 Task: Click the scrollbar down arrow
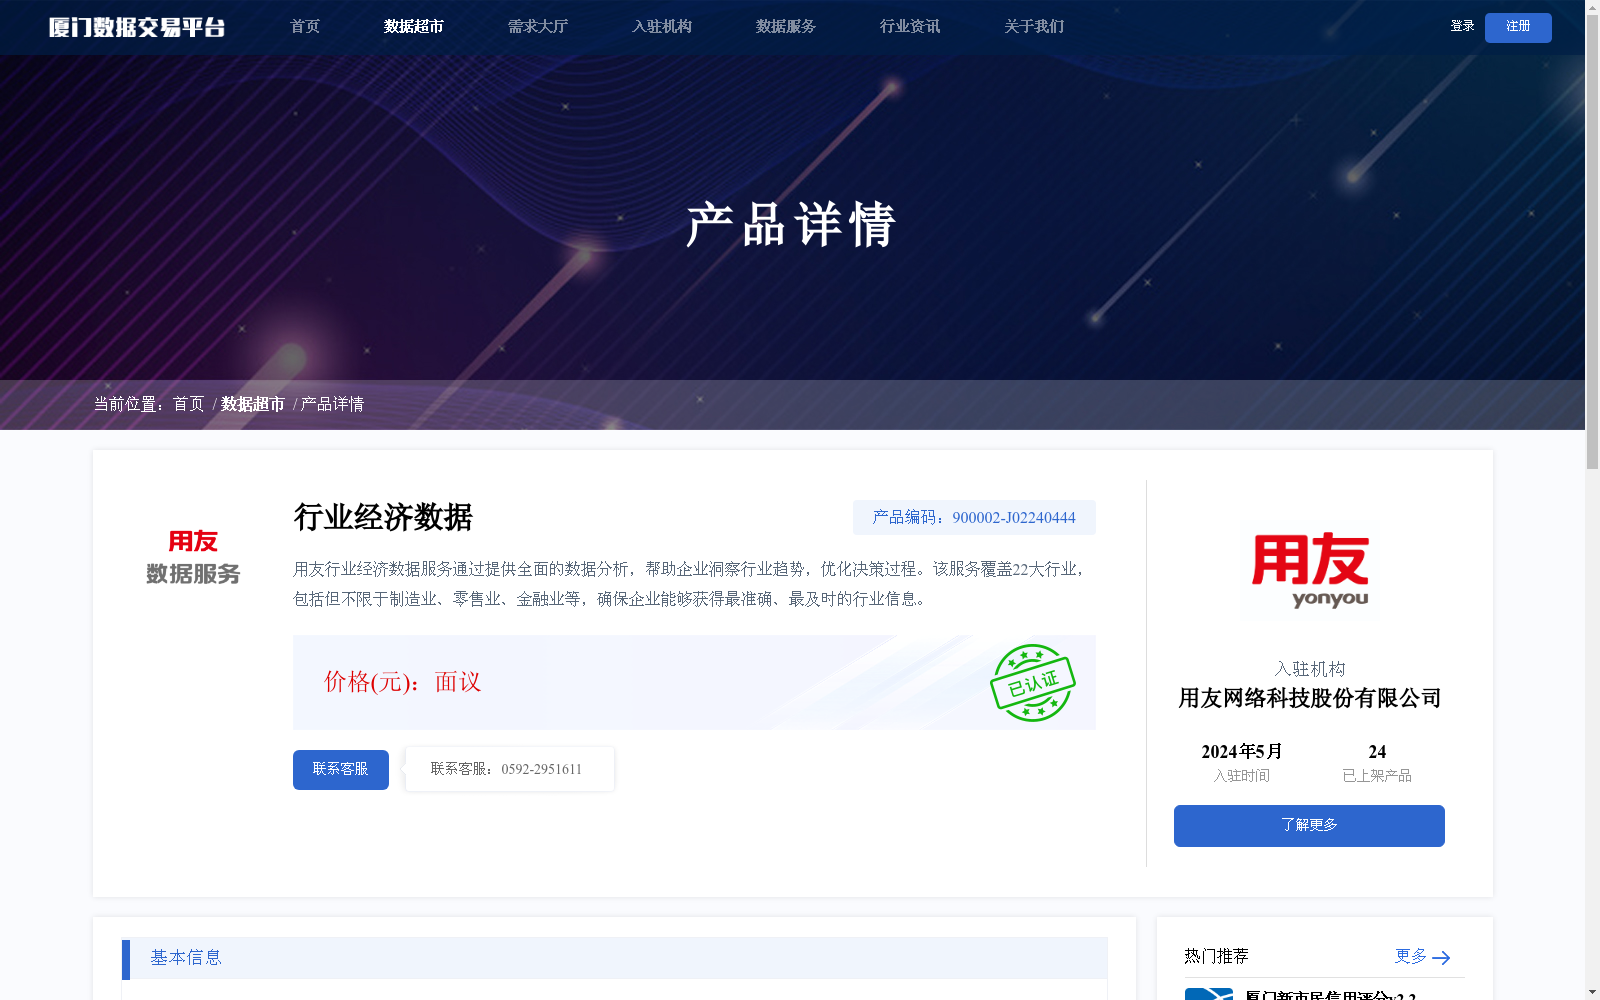pos(1592,992)
